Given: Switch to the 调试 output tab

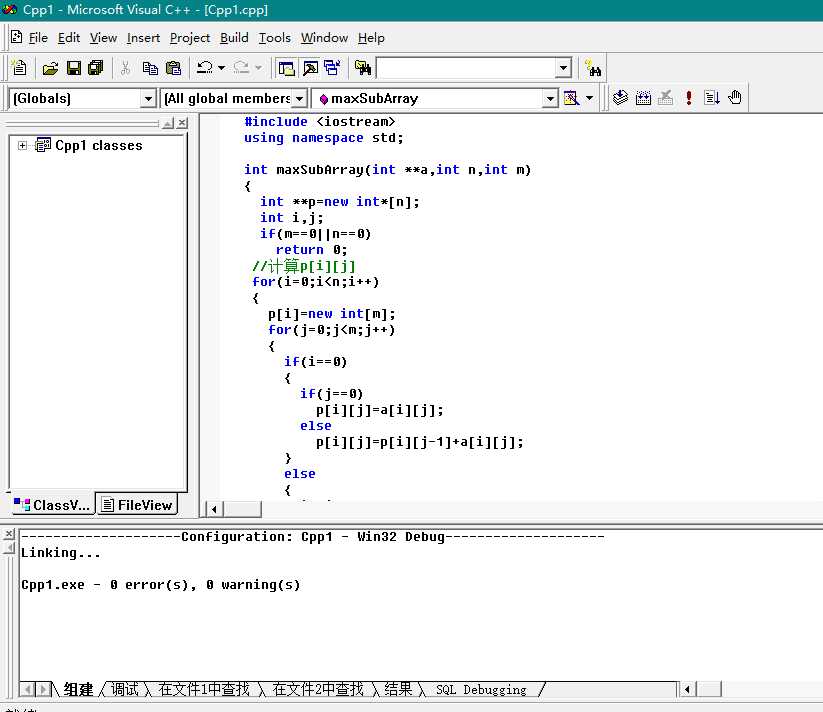Looking at the screenshot, I should coord(124,689).
